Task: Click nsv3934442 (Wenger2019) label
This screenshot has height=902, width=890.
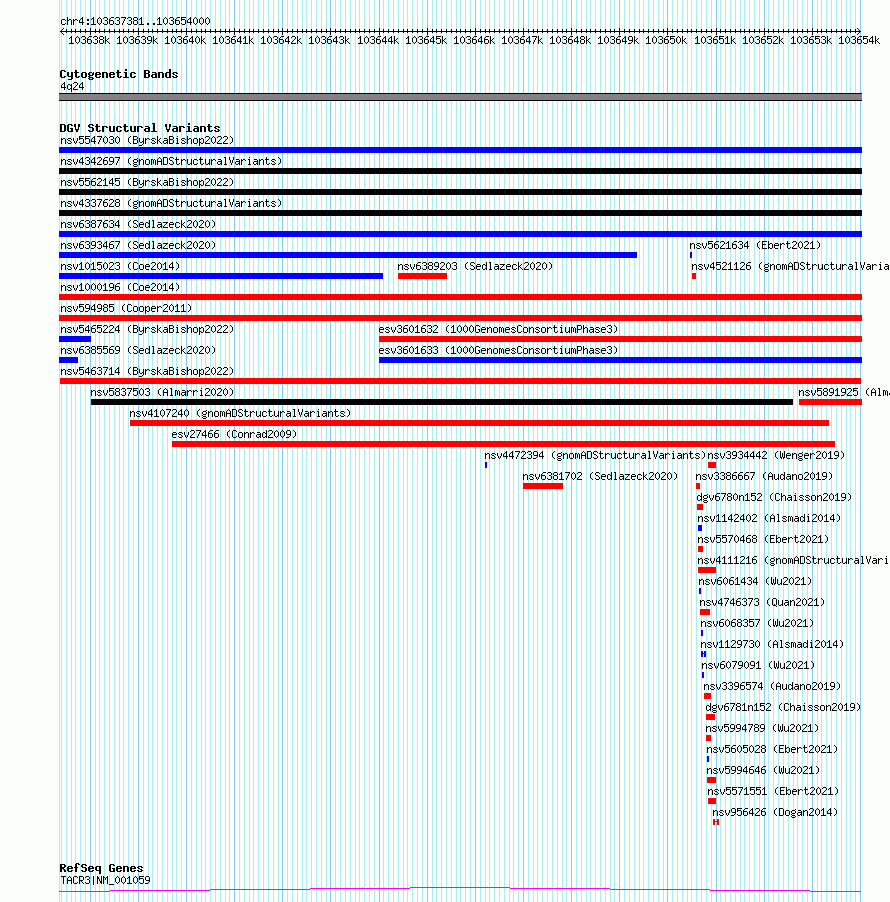Action: coord(776,456)
